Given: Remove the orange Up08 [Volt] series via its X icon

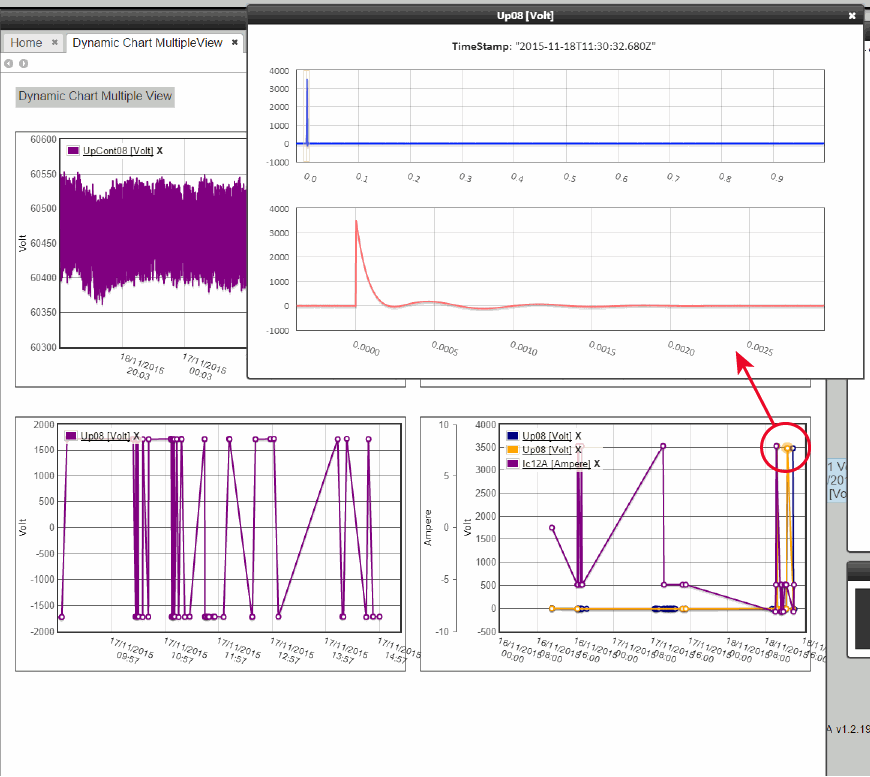Looking at the screenshot, I should [x=578, y=450].
